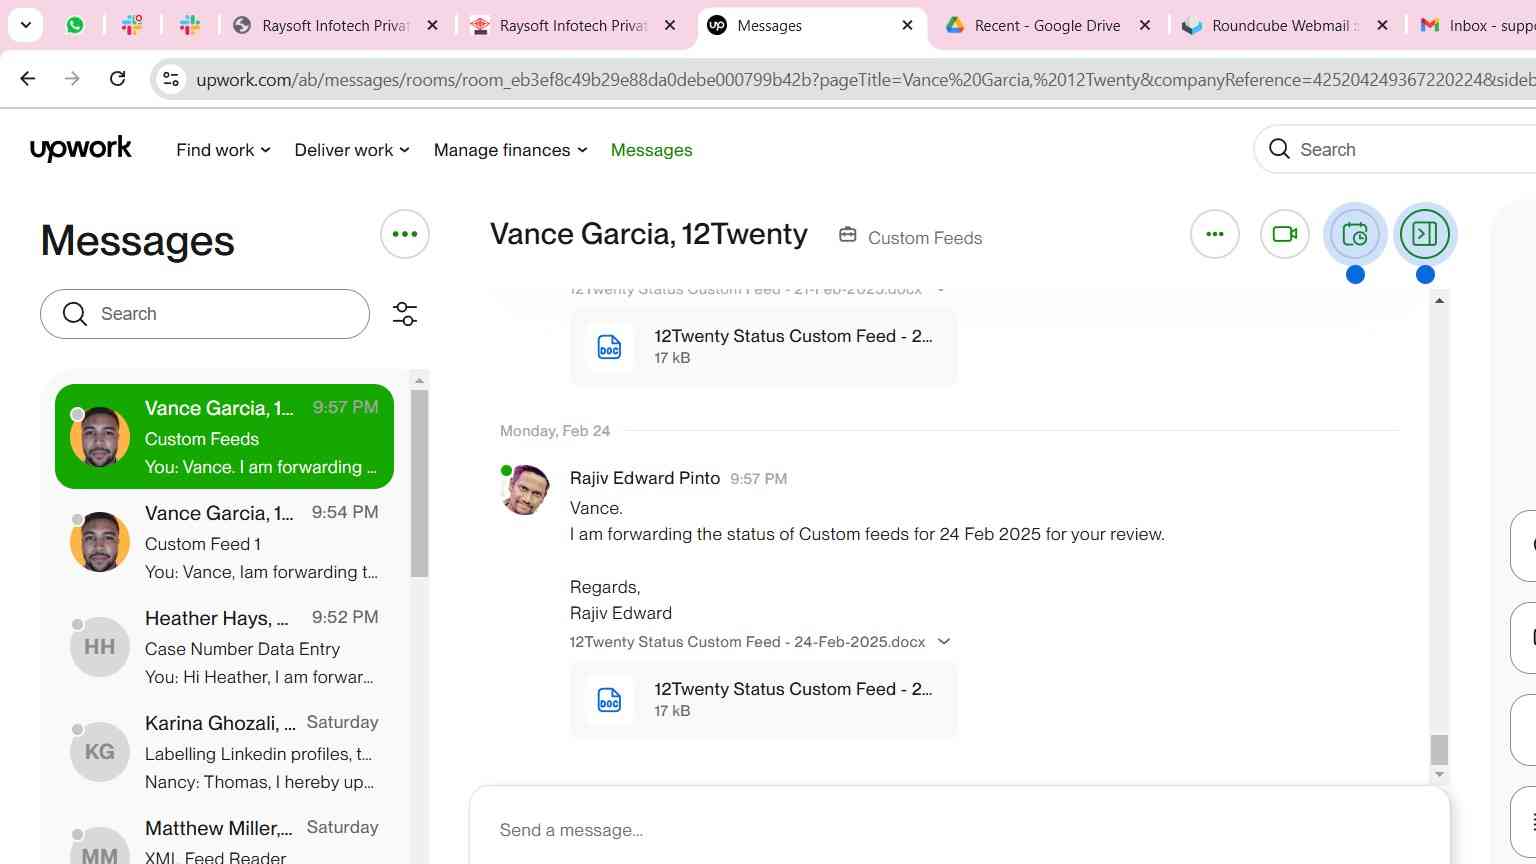Image resolution: width=1536 pixels, height=864 pixels.
Task: Open the Custom Feeds contract link
Action: pos(925,238)
